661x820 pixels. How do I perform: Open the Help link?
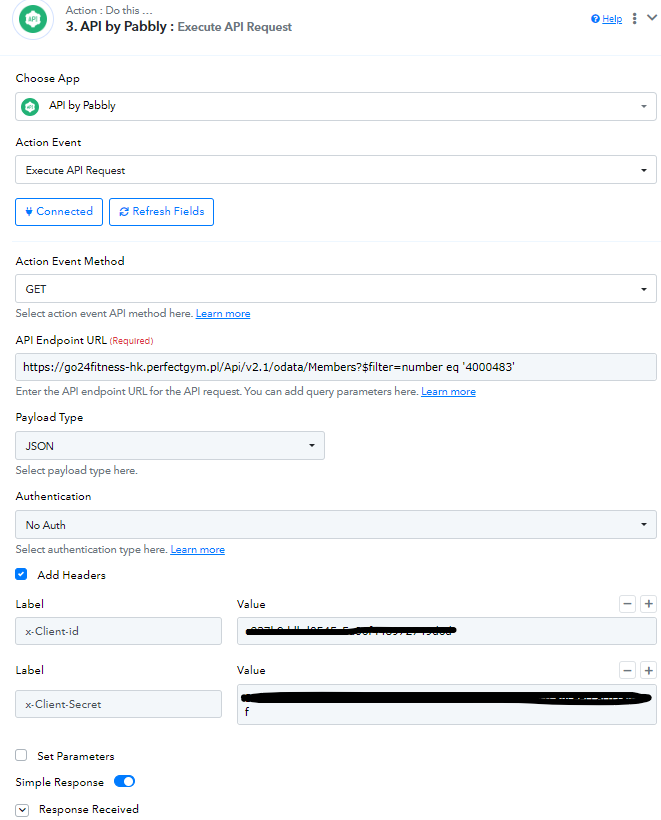[x=612, y=19]
